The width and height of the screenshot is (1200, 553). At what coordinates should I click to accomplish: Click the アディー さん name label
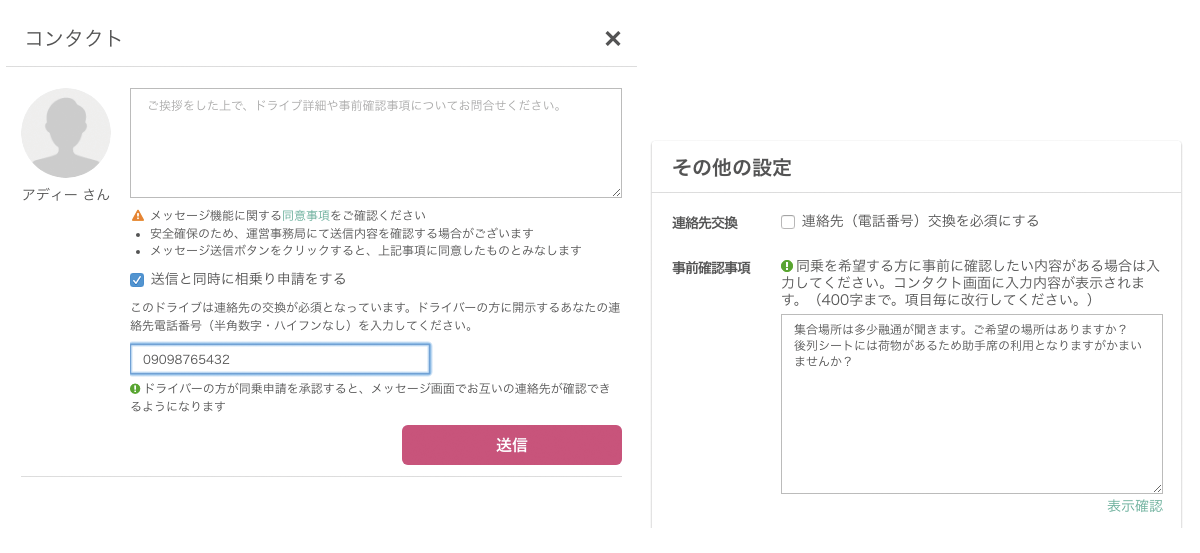tap(66, 195)
